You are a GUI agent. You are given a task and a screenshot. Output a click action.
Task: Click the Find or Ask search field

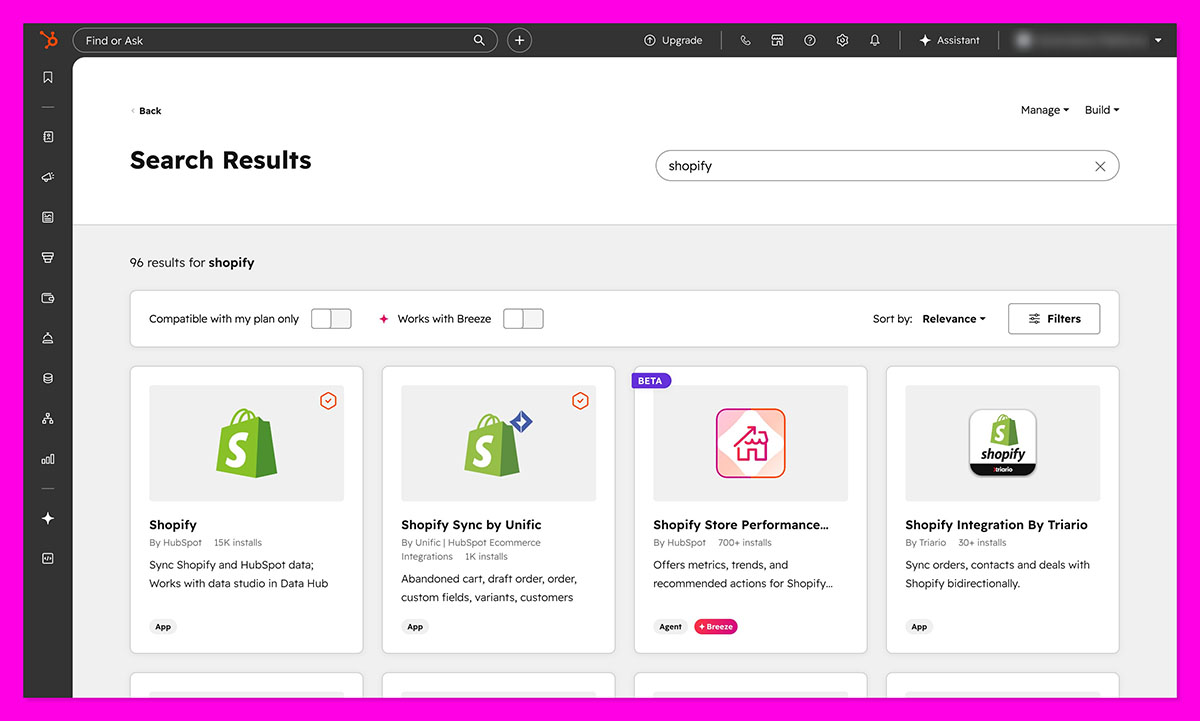click(x=285, y=40)
